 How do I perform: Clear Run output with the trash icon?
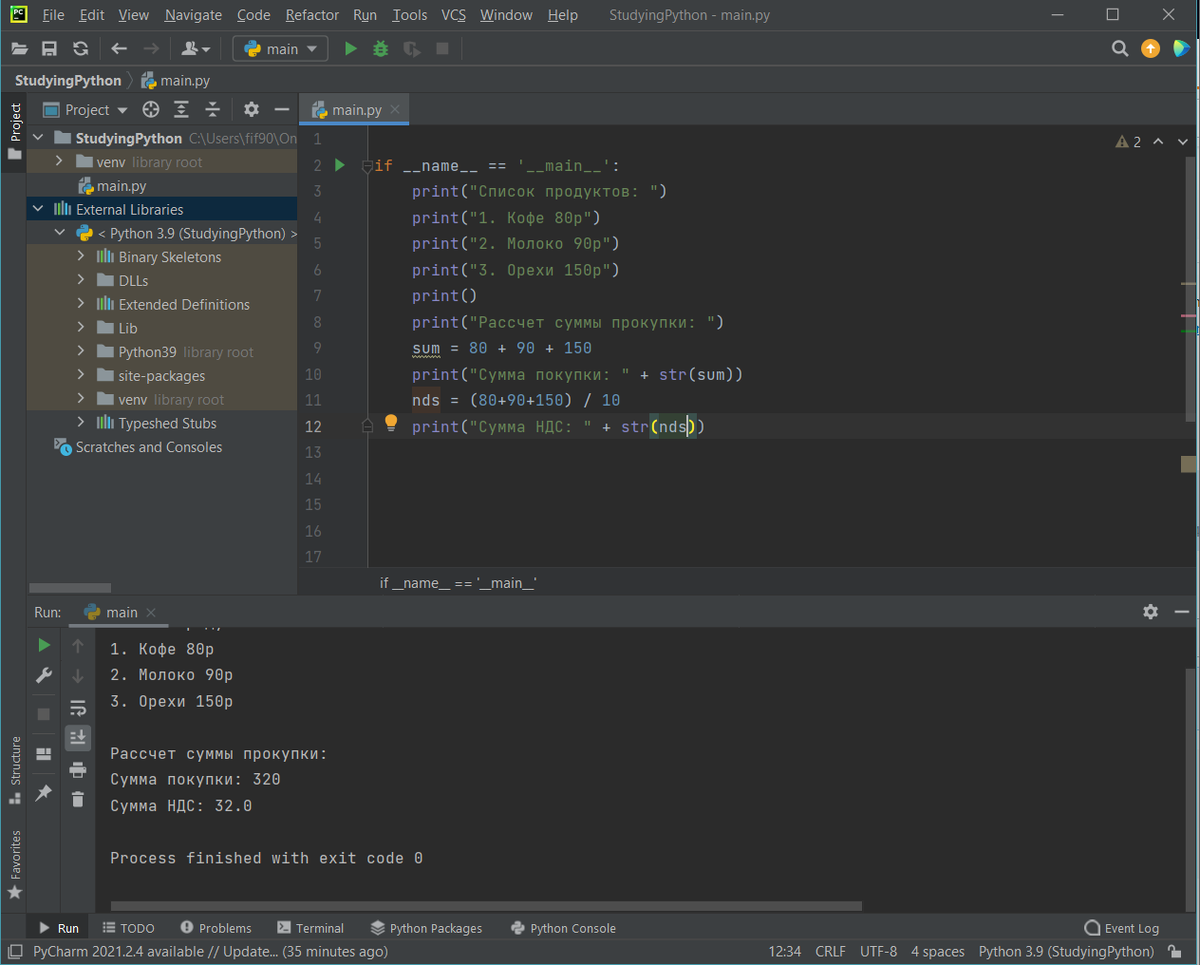[x=77, y=798]
